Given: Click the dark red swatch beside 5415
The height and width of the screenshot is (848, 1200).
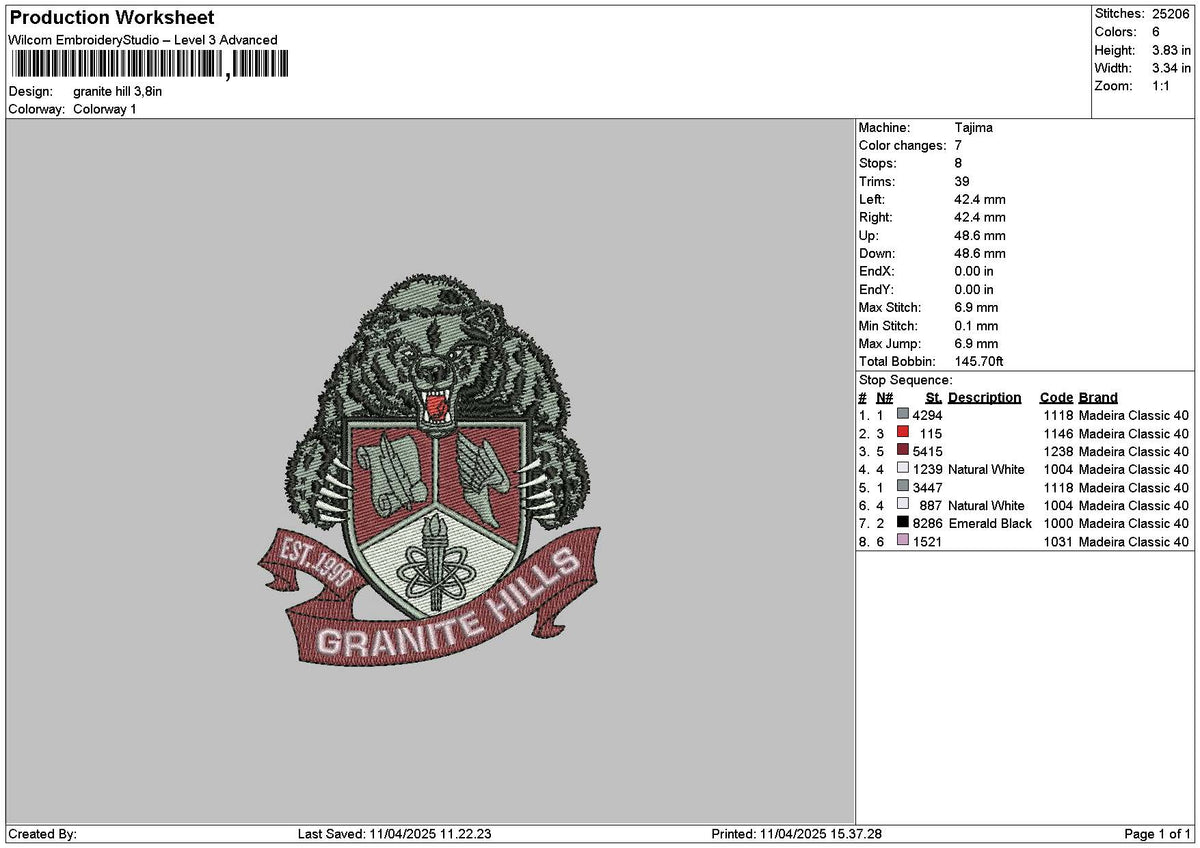Looking at the screenshot, I should point(903,451).
